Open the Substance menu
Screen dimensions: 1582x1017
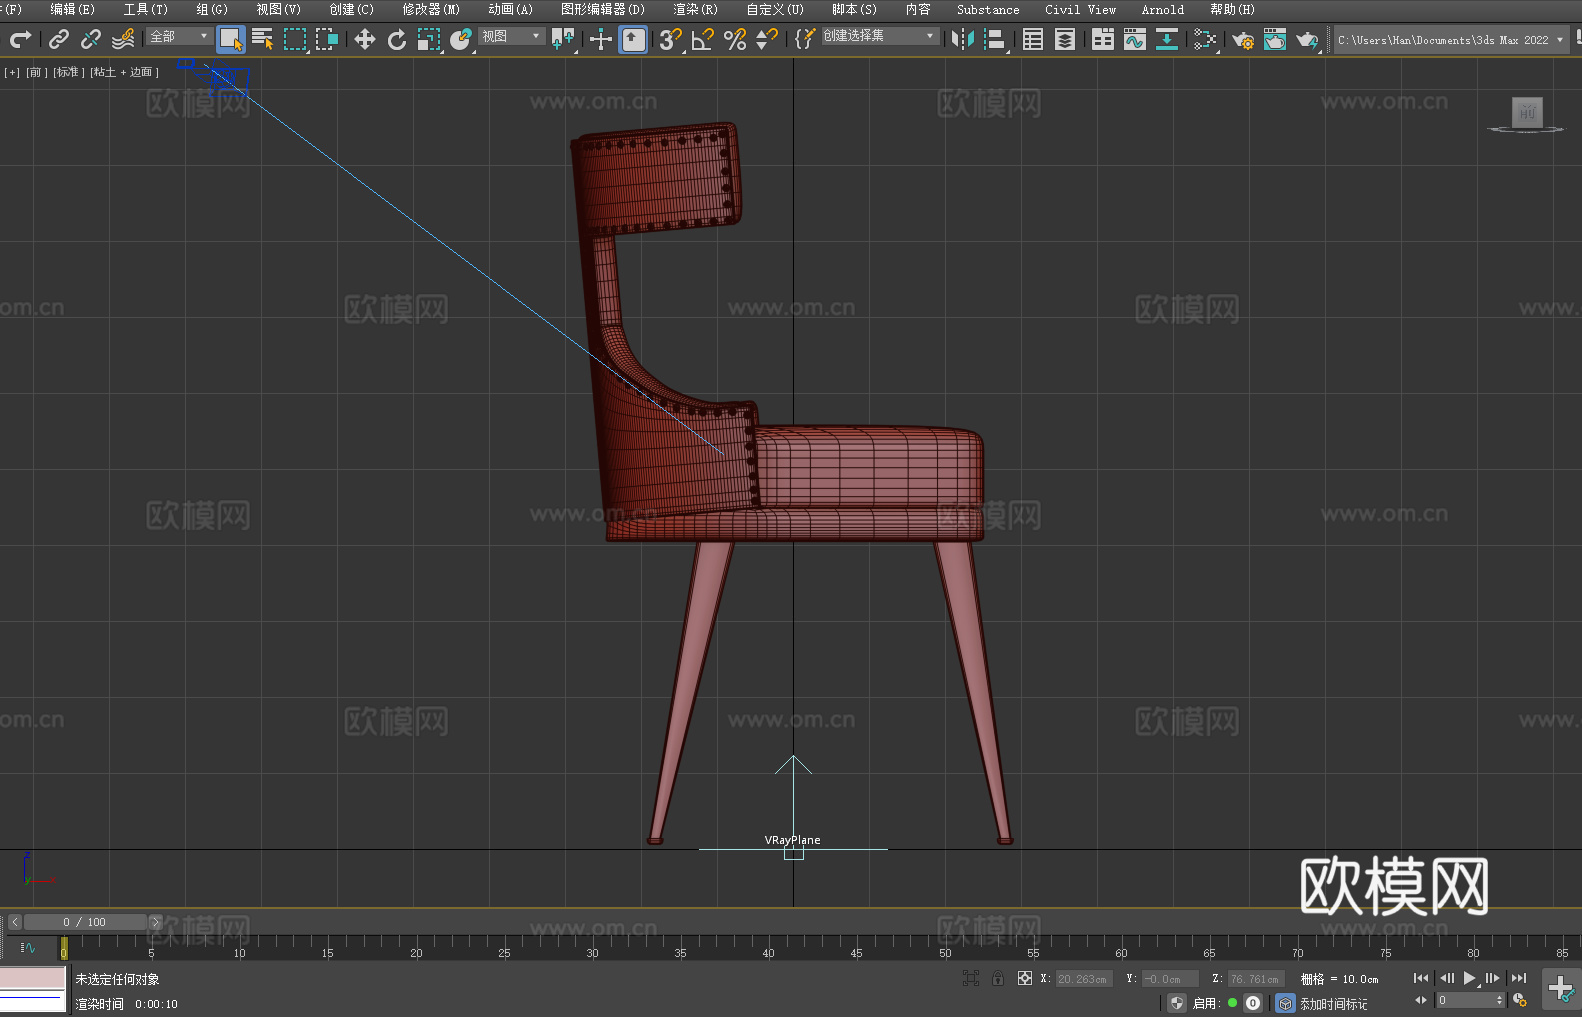click(988, 9)
